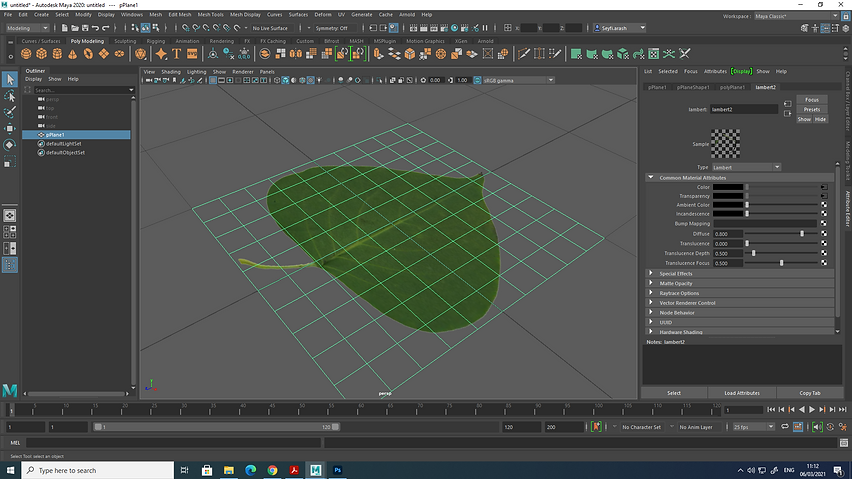This screenshot has height=479, width=852.
Task: Open the 25 fps frame rate dropdown
Action: click(x=753, y=427)
